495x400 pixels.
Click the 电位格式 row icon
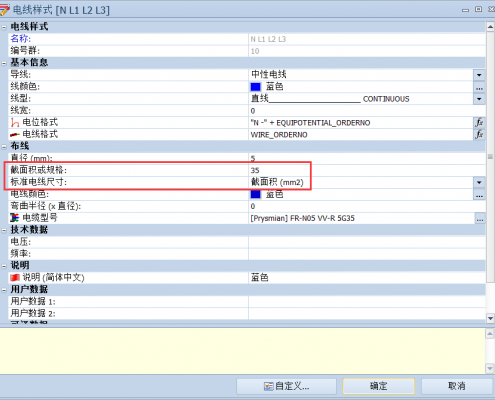point(15,123)
